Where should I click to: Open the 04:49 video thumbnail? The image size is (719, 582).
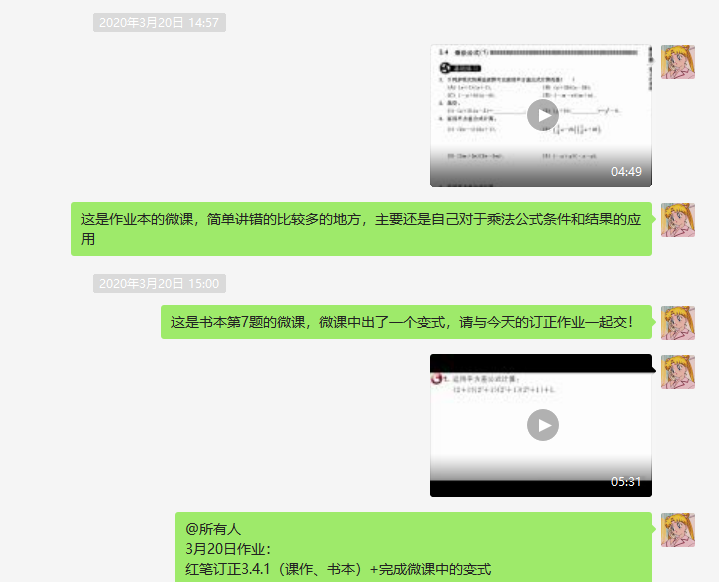[x=541, y=116]
